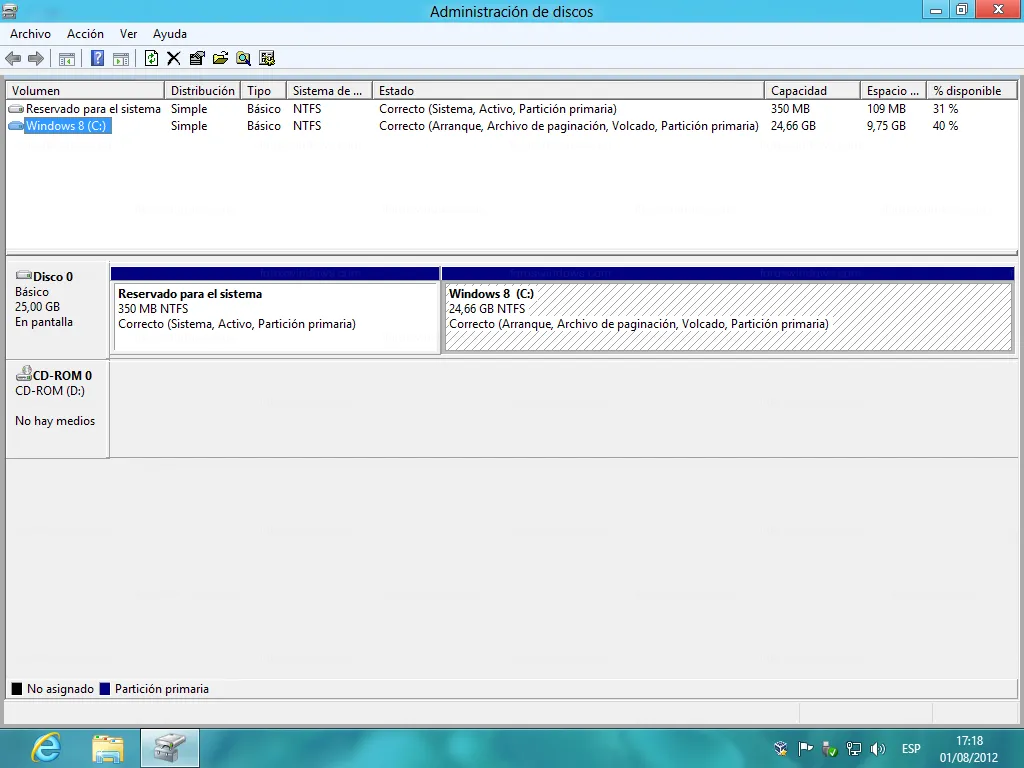Viewport: 1024px width, 768px height.
Task: Open Internet Explorer from the taskbar
Action: point(46,748)
